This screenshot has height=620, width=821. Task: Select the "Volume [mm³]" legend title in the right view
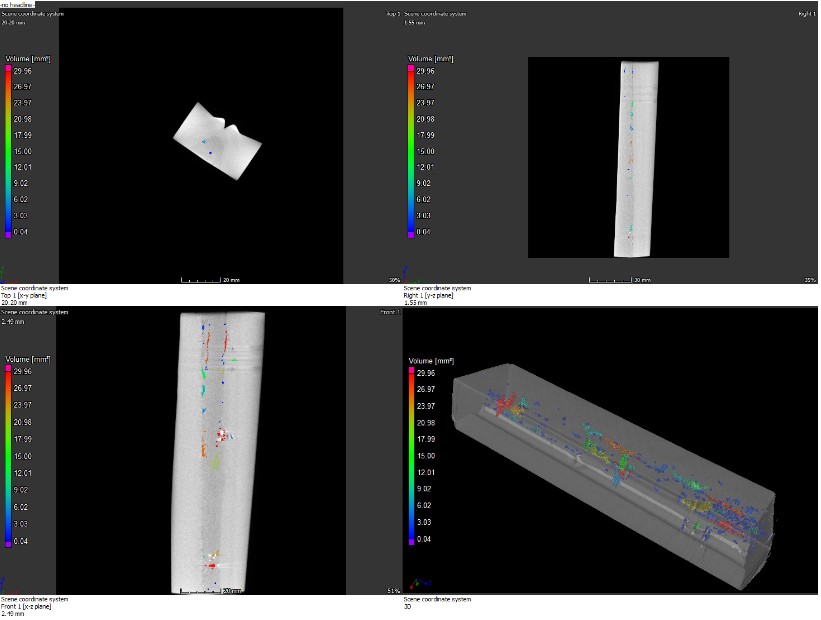tap(431, 59)
